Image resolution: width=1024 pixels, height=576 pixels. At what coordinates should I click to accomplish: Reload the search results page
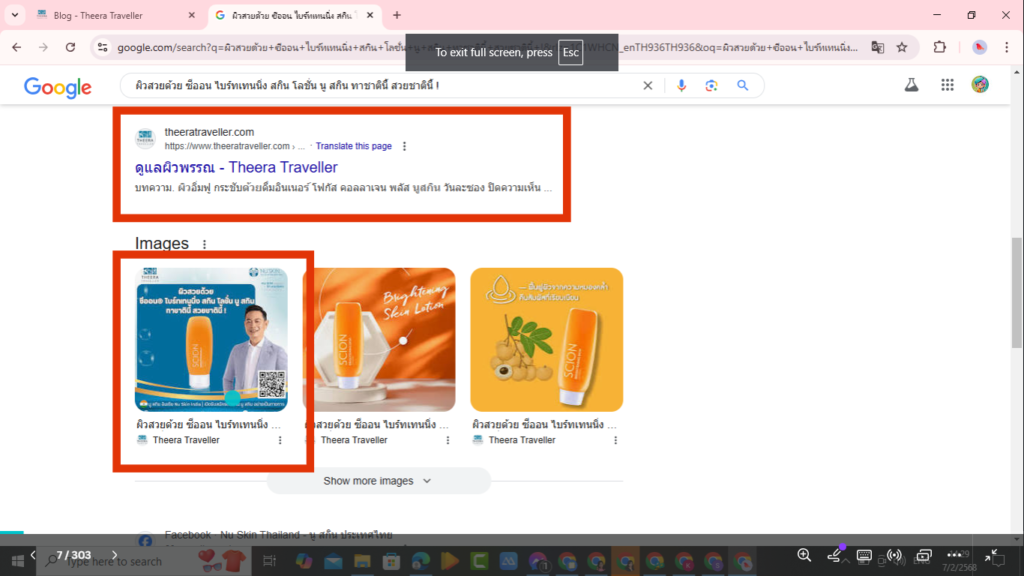click(x=69, y=46)
